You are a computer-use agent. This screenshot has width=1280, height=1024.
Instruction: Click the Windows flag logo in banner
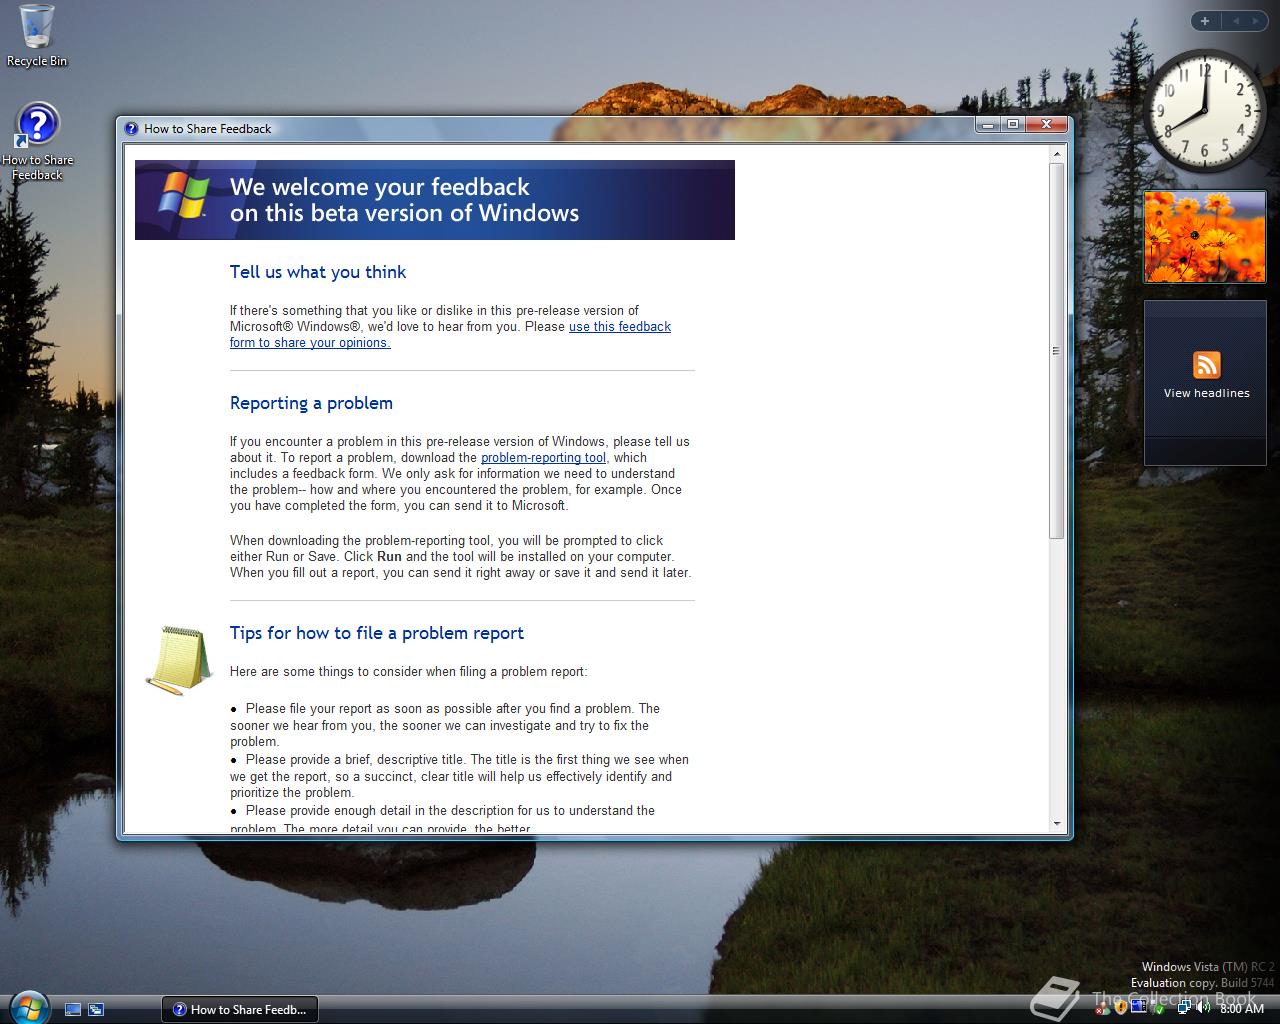pos(184,196)
